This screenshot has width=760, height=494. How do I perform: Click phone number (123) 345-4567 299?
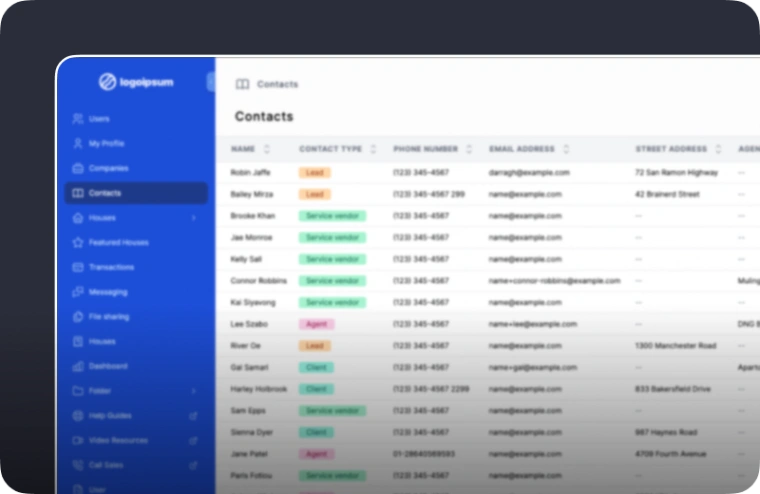click(429, 194)
